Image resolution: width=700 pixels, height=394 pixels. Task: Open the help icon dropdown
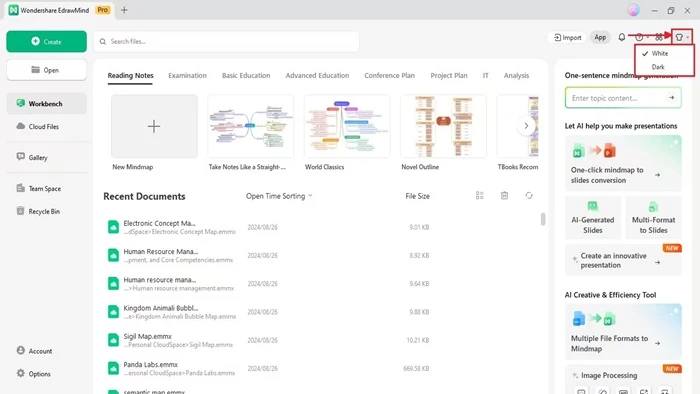(x=642, y=37)
